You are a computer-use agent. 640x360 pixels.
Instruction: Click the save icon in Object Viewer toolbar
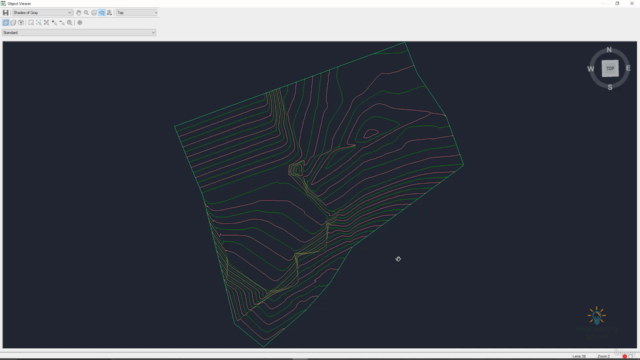[x=6, y=13]
